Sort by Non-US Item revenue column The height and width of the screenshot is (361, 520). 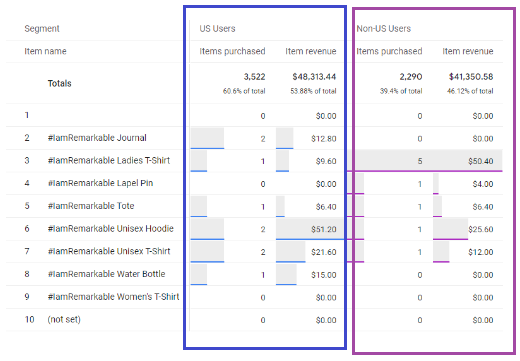point(468,51)
